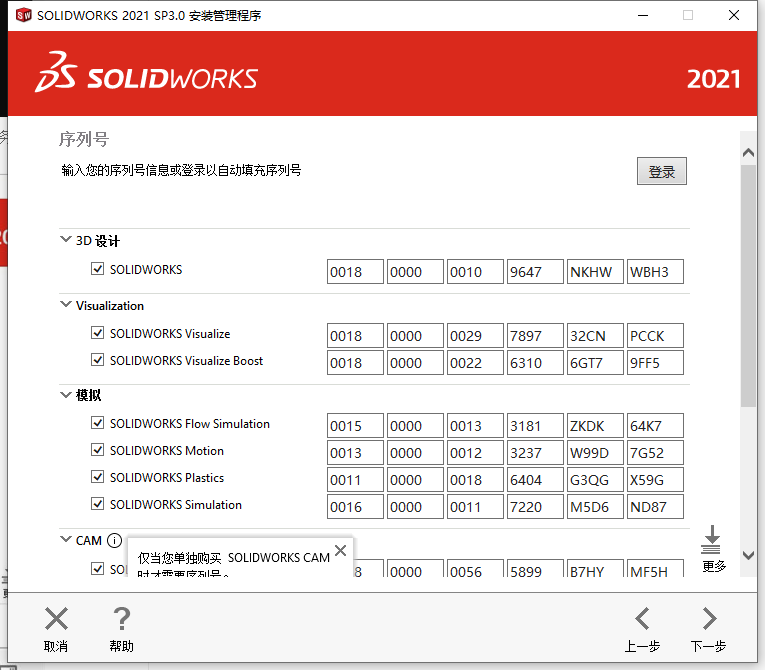Disable the SOLIDWORKS Plastics checkbox

click(98, 477)
